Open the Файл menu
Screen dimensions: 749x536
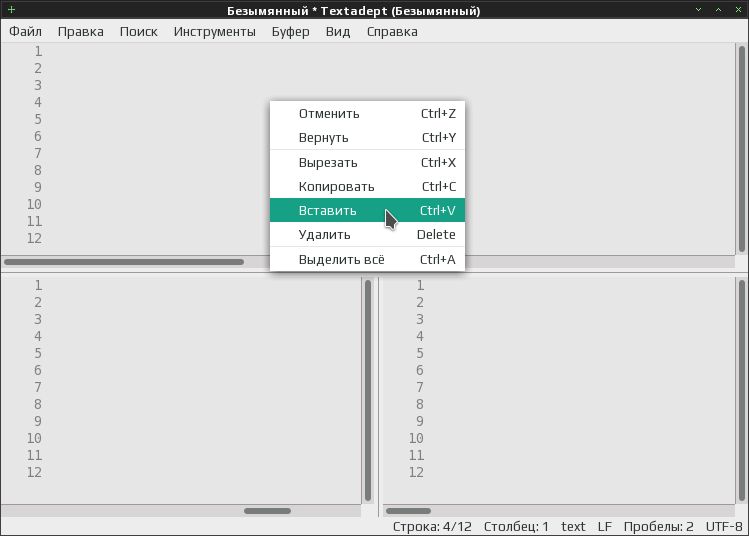tap(25, 32)
